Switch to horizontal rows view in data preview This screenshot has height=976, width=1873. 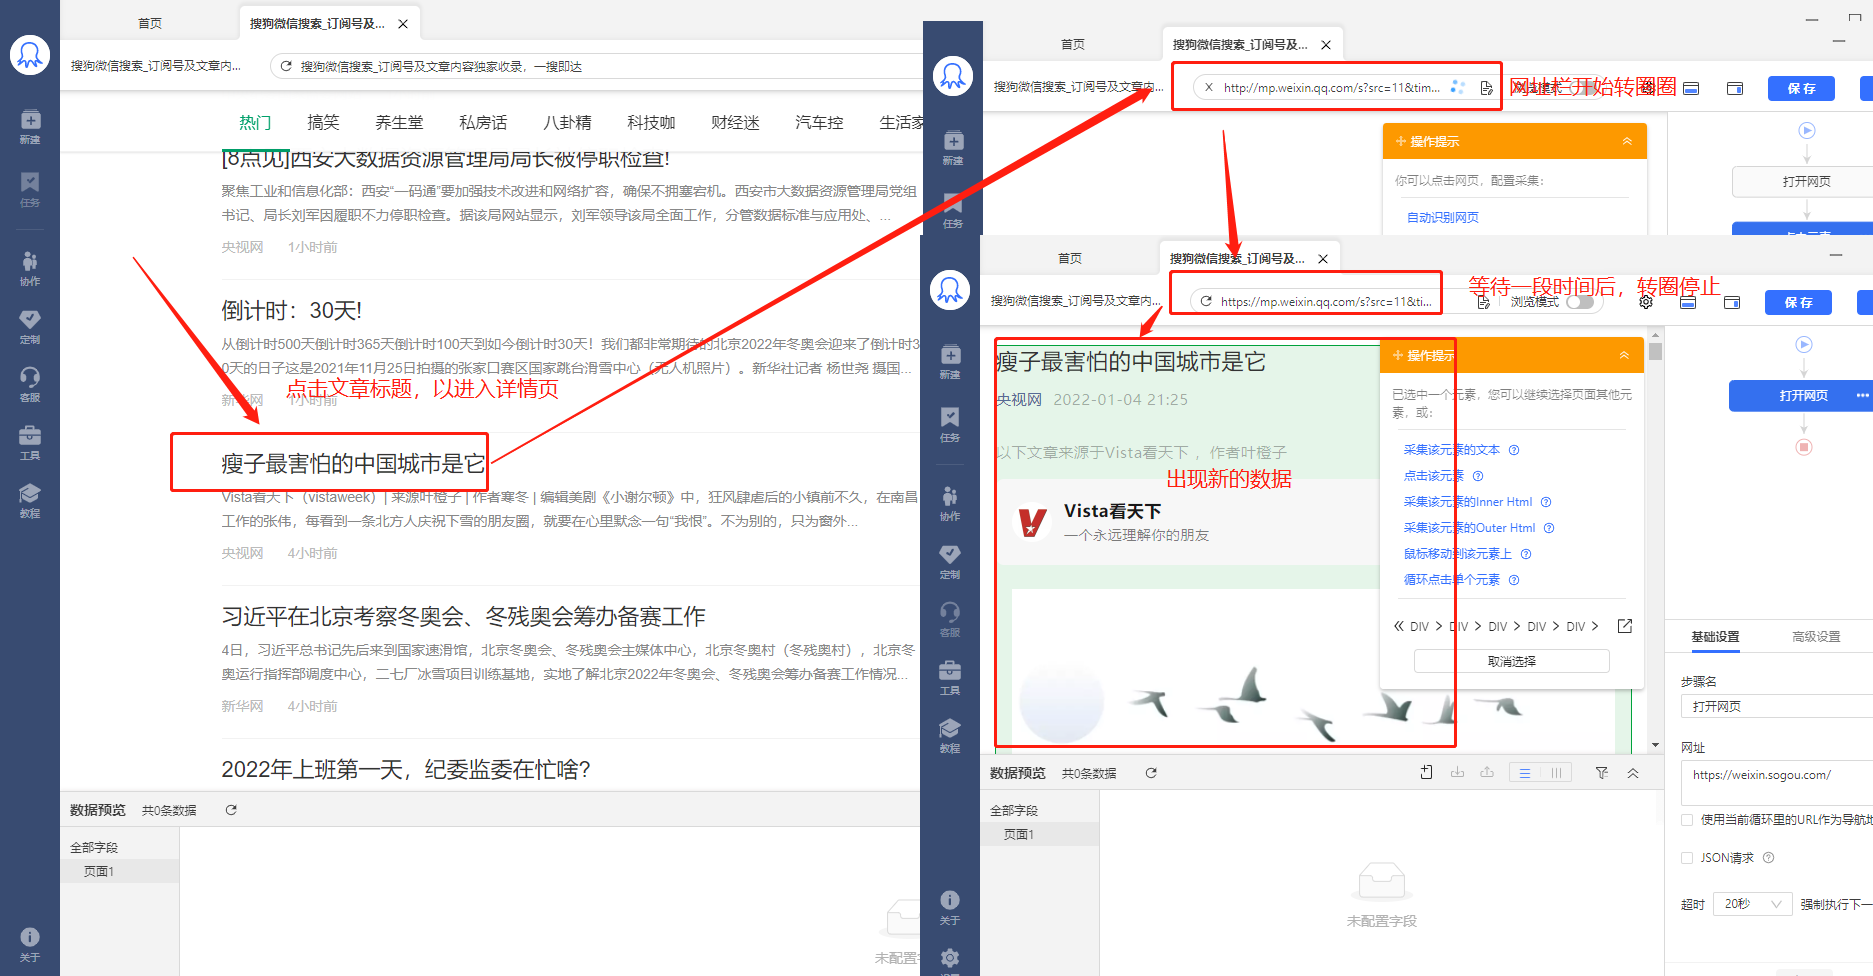pos(1525,772)
